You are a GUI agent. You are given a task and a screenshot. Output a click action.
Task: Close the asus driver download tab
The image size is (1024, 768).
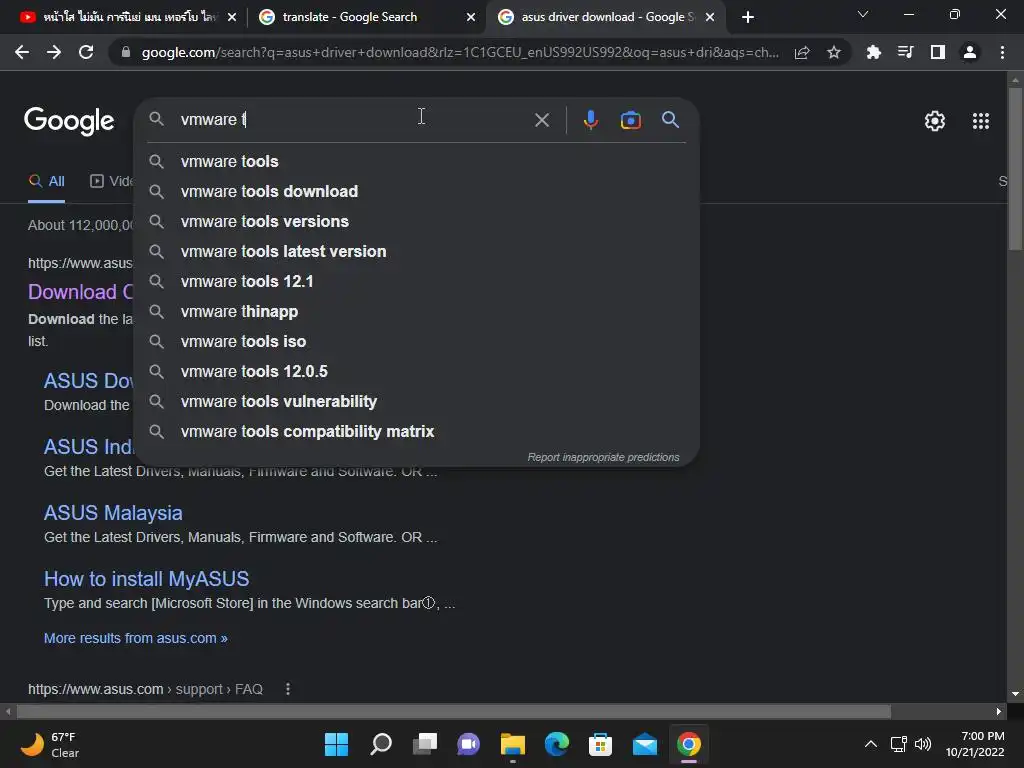(711, 17)
